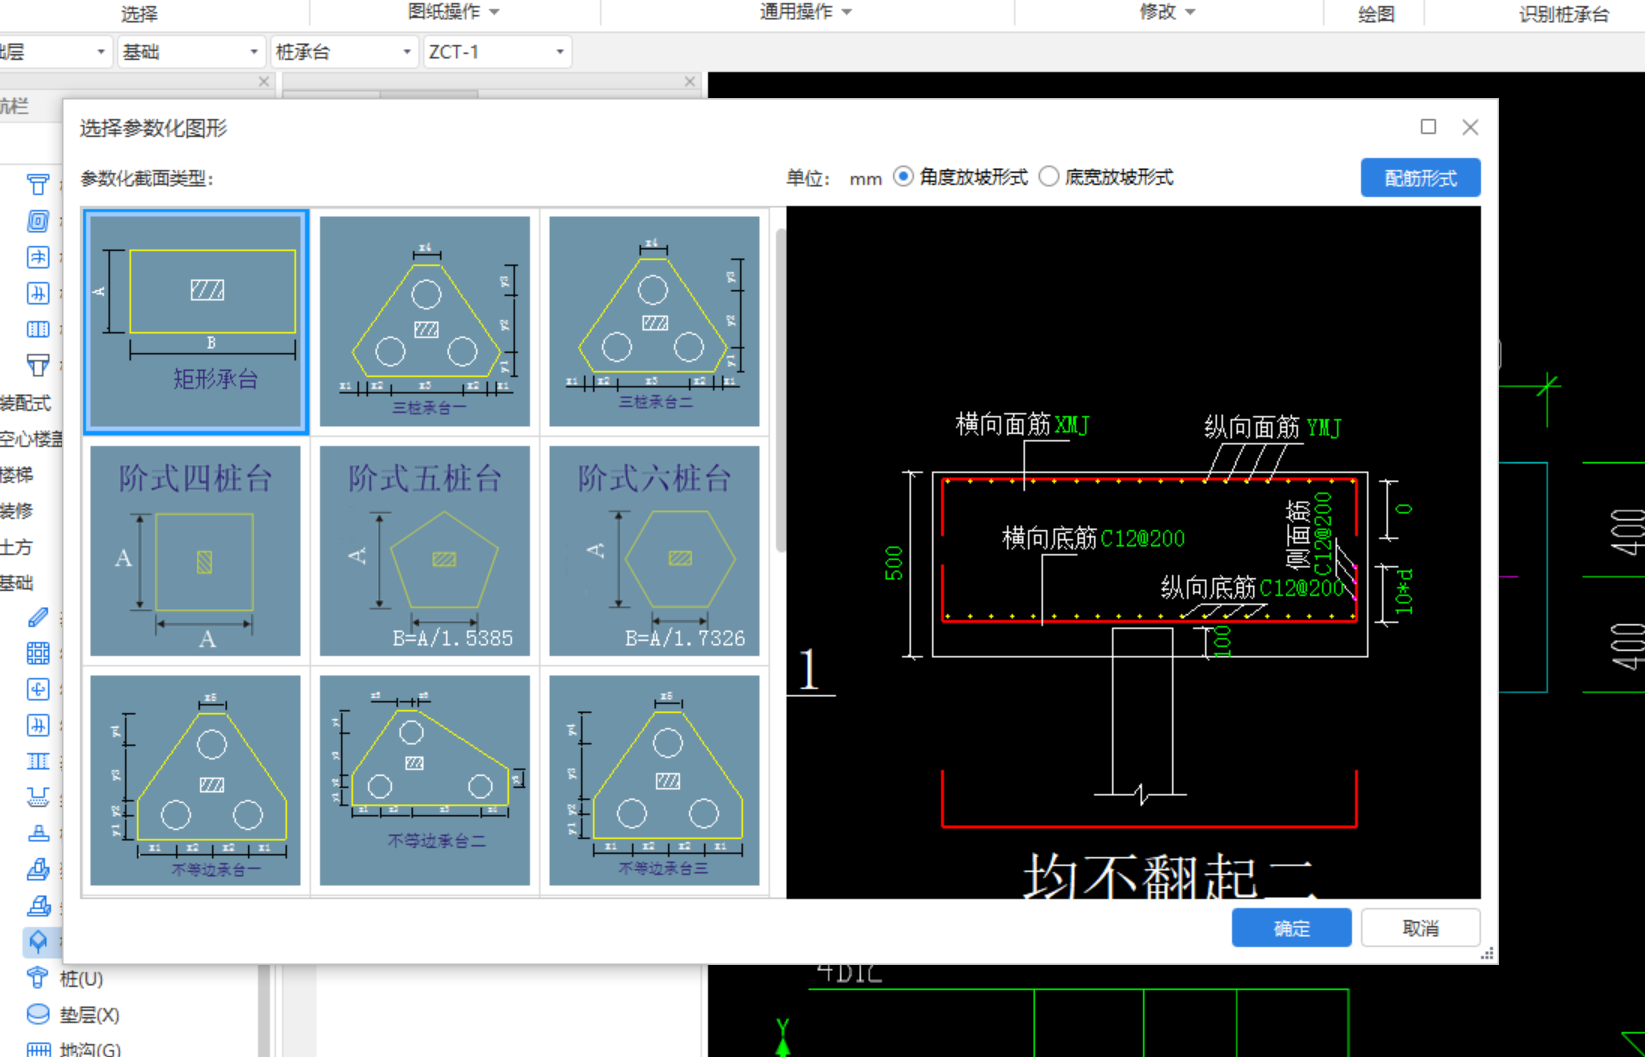
Task: Choose the 阶式六桩台 hexagon shape
Action: (x=655, y=551)
